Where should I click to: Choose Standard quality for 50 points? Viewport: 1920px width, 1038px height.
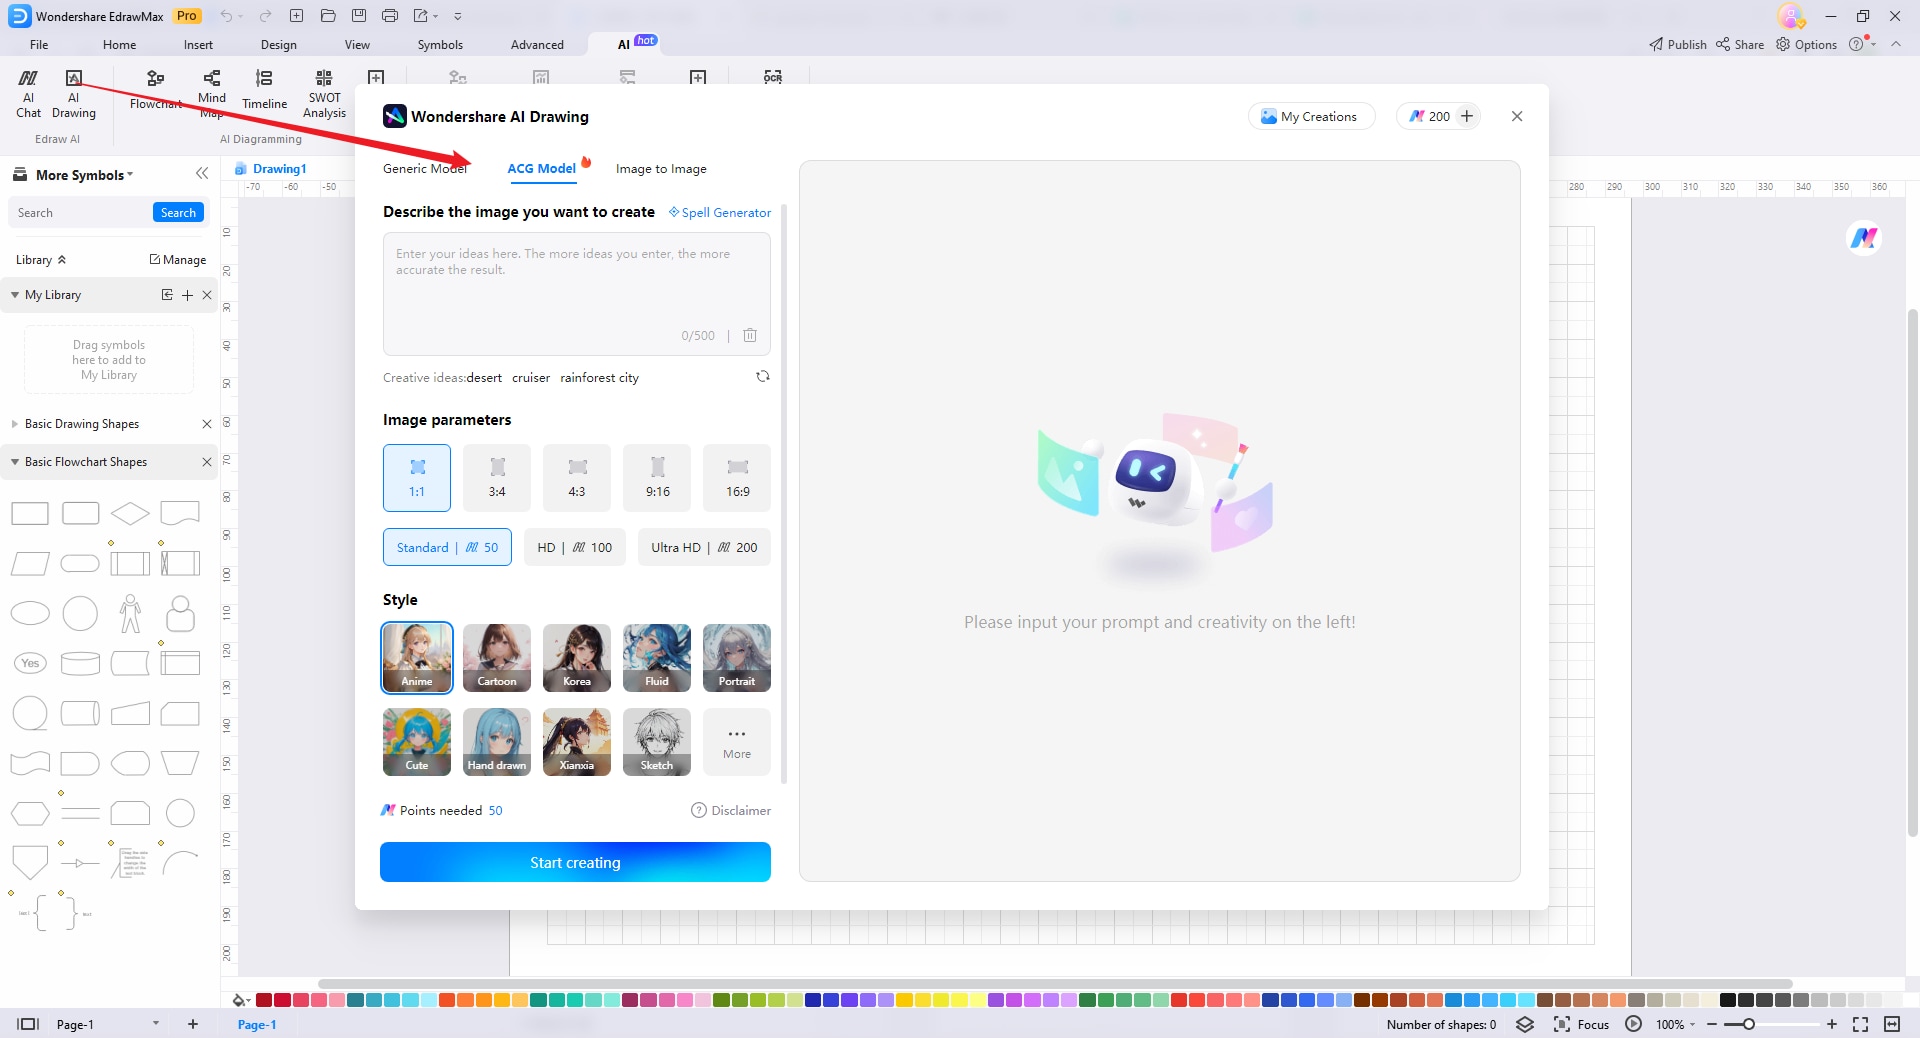point(447,547)
